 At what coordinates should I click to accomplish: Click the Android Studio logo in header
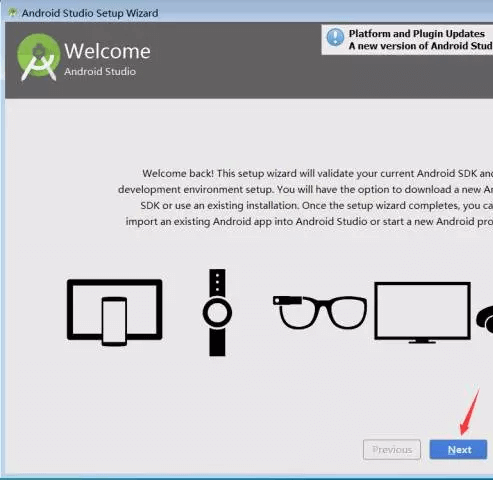38,57
